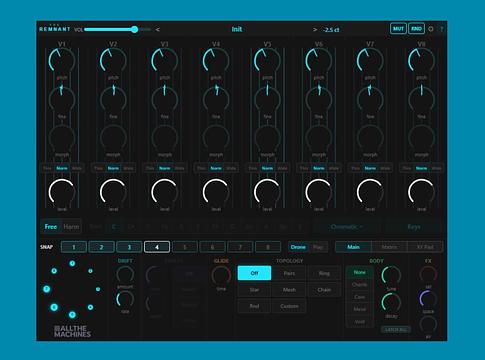Open help with the question mark icon
This screenshot has width=485, height=360.
pos(442,29)
